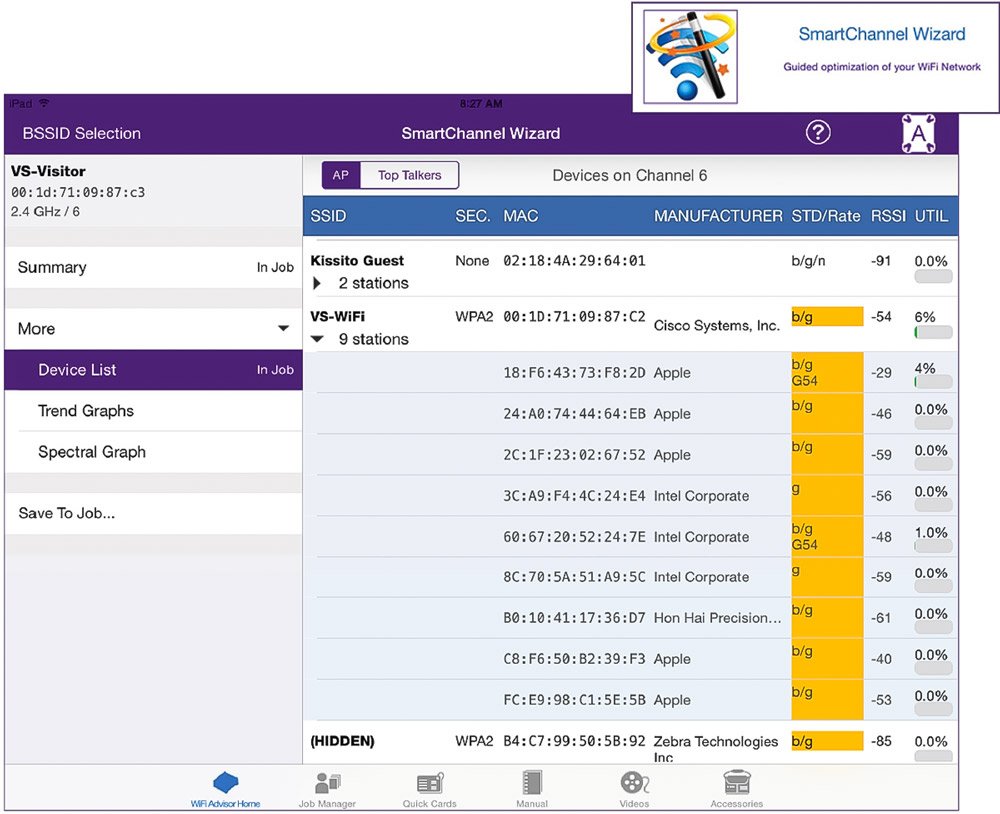The height and width of the screenshot is (814, 1000).
Task: Click the -29 RSSI value
Action: [881, 373]
